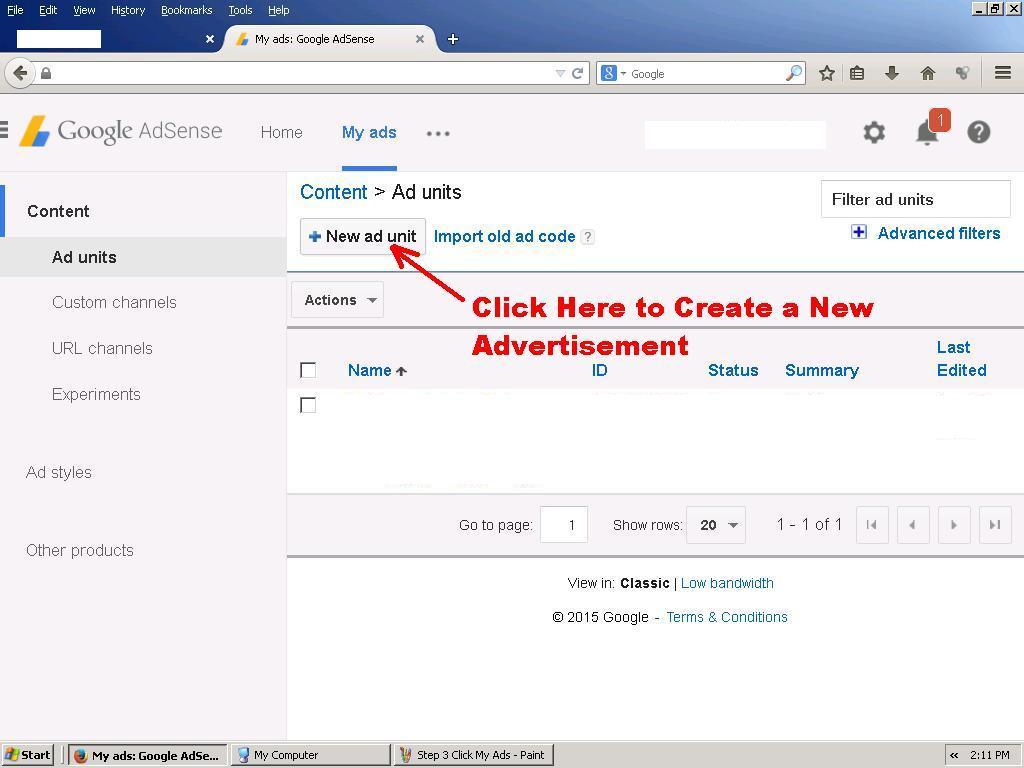Click the Google AdSense logo

[121, 131]
